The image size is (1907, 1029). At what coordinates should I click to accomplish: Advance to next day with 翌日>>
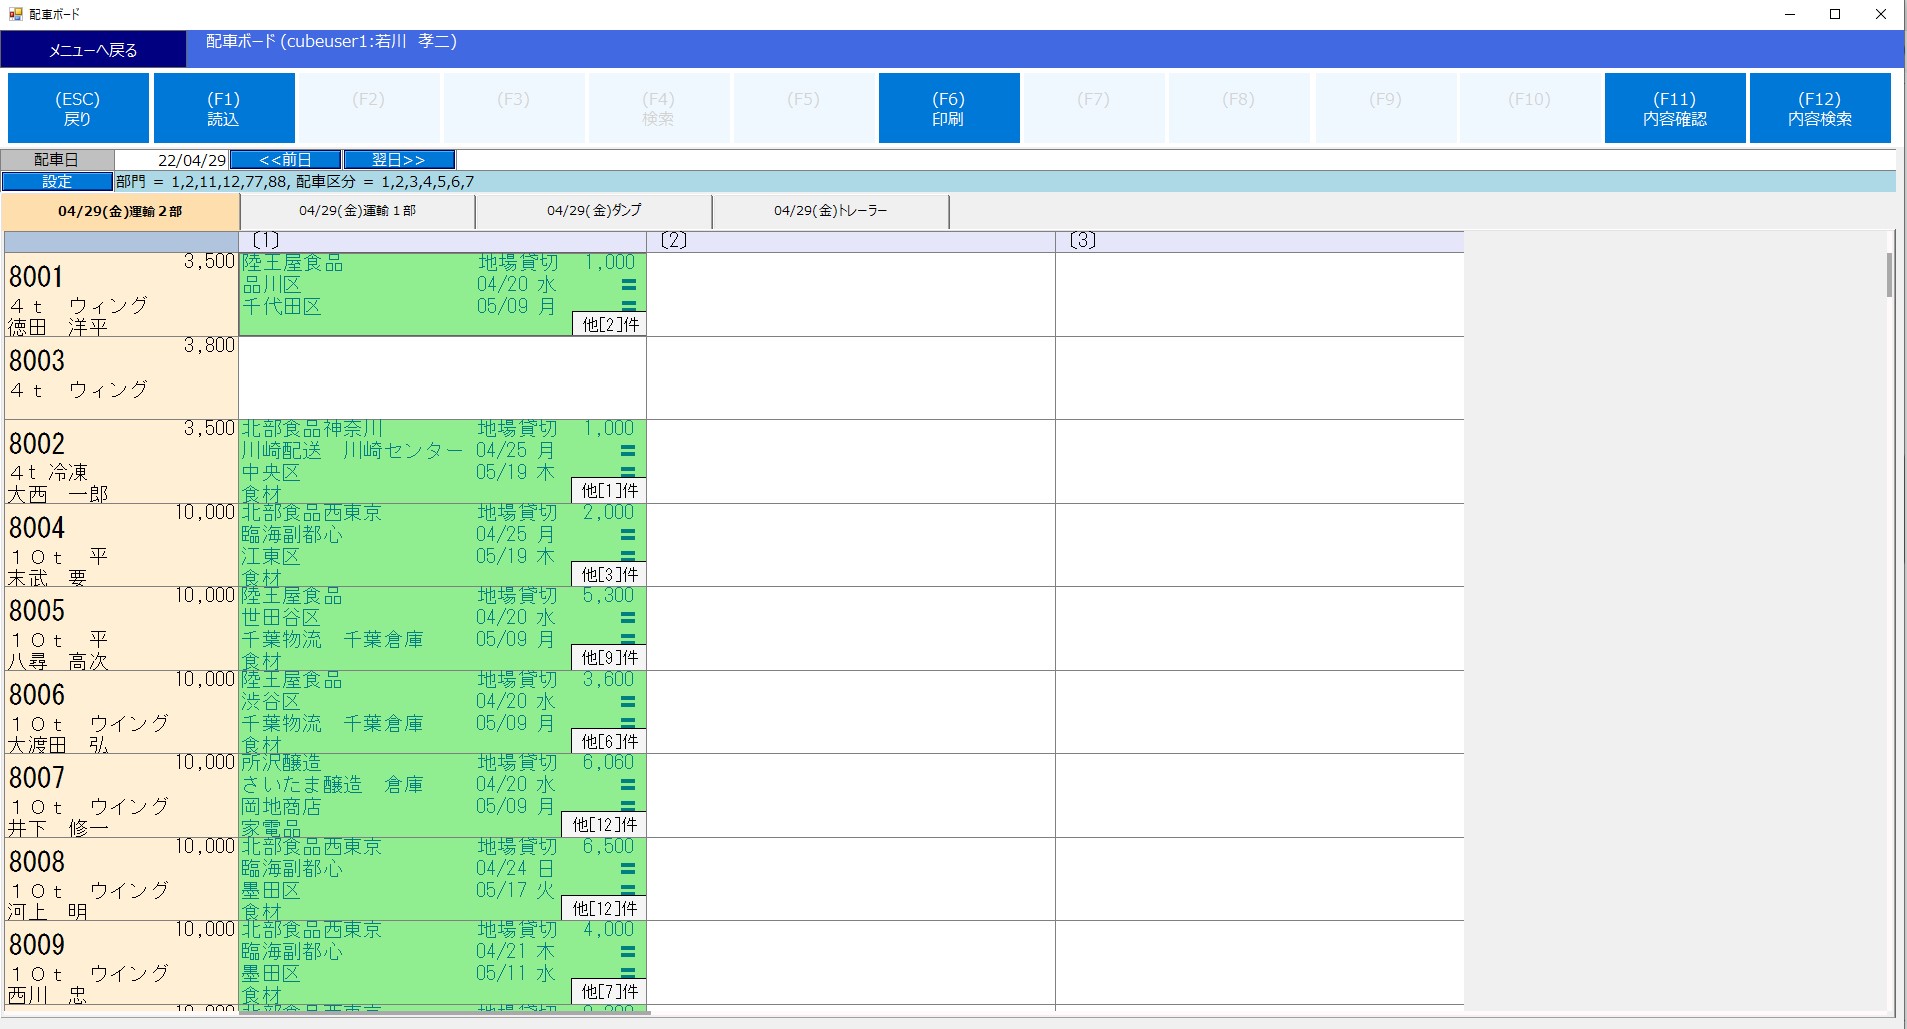click(x=399, y=160)
